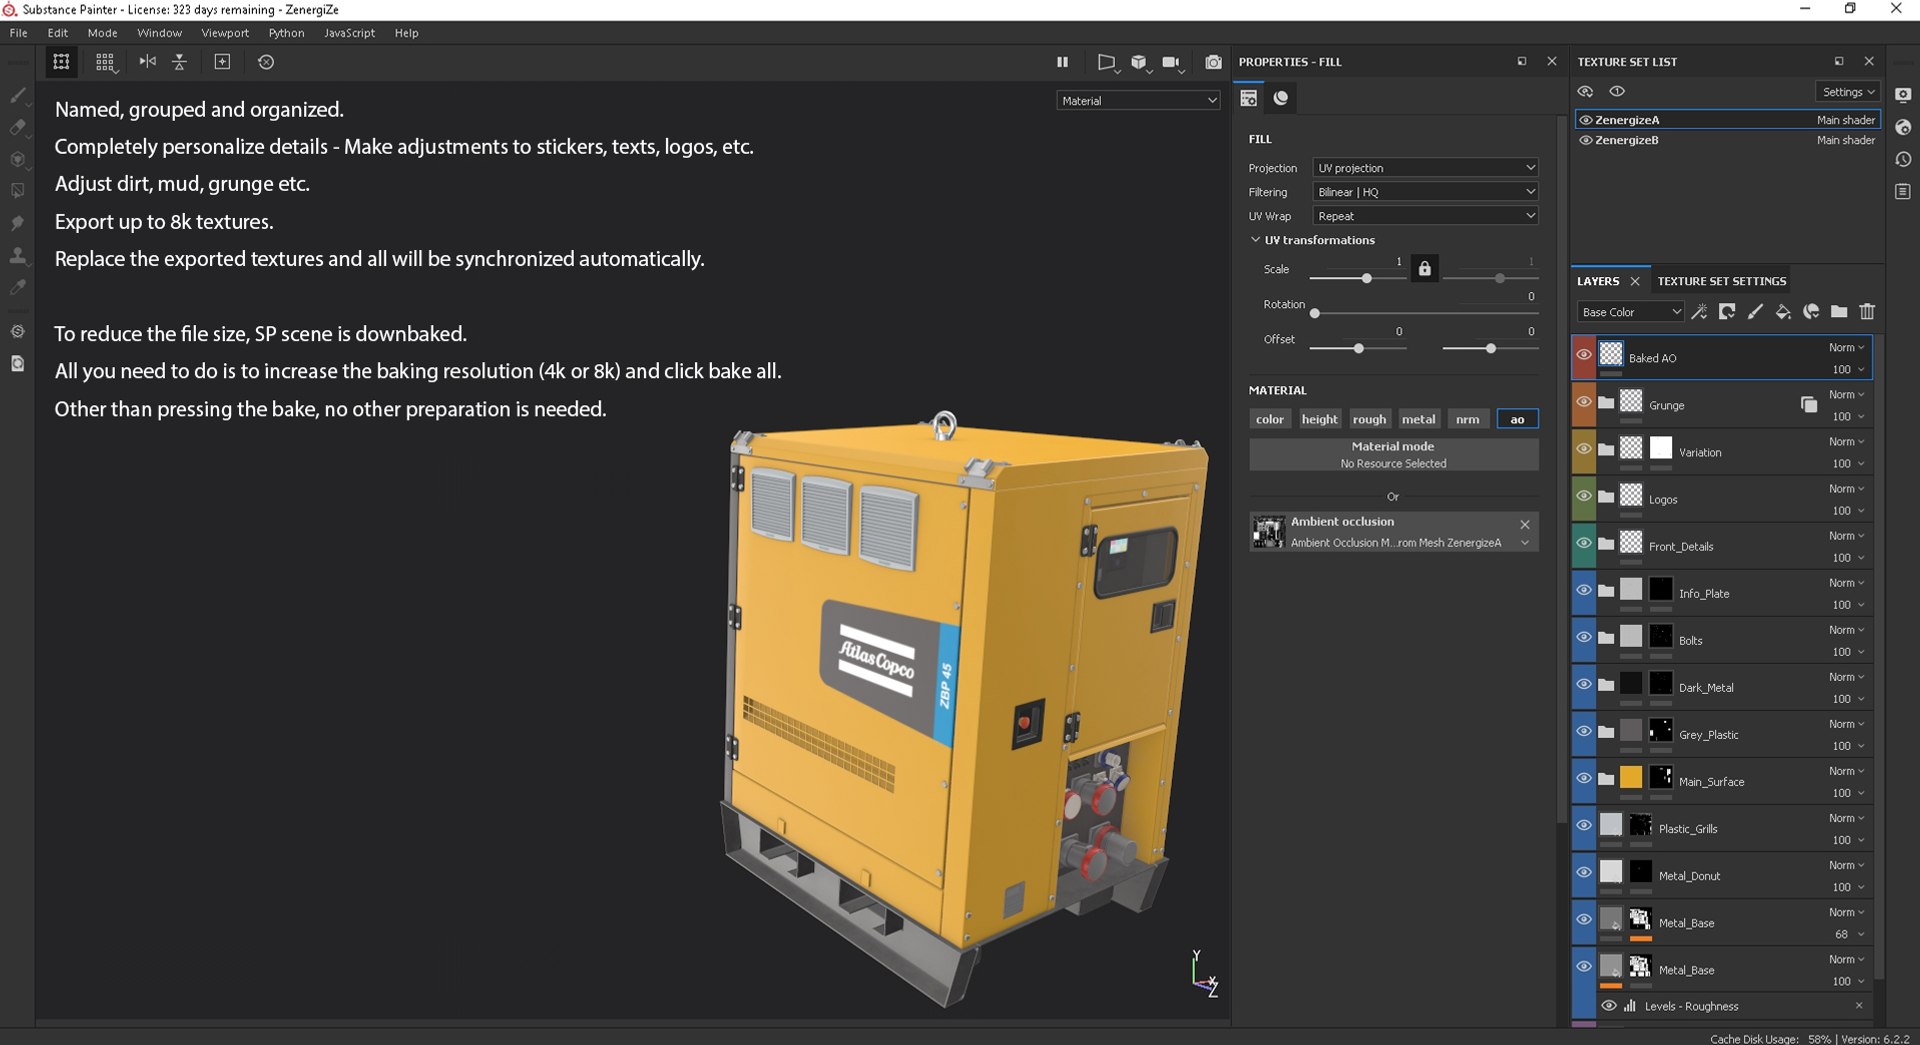Open the Base Color channel dropdown
Viewport: 1920px width, 1045px height.
1630,312
